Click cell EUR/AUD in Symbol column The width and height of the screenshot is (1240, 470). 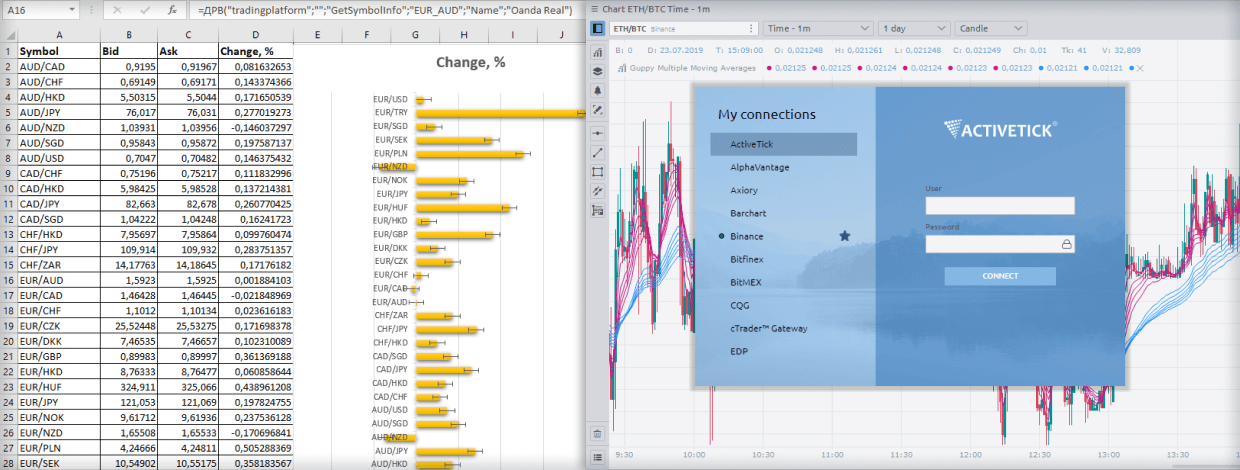pyautogui.click(x=59, y=281)
